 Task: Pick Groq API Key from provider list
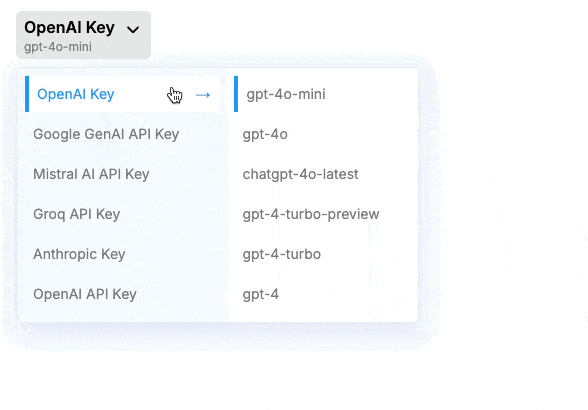click(76, 214)
